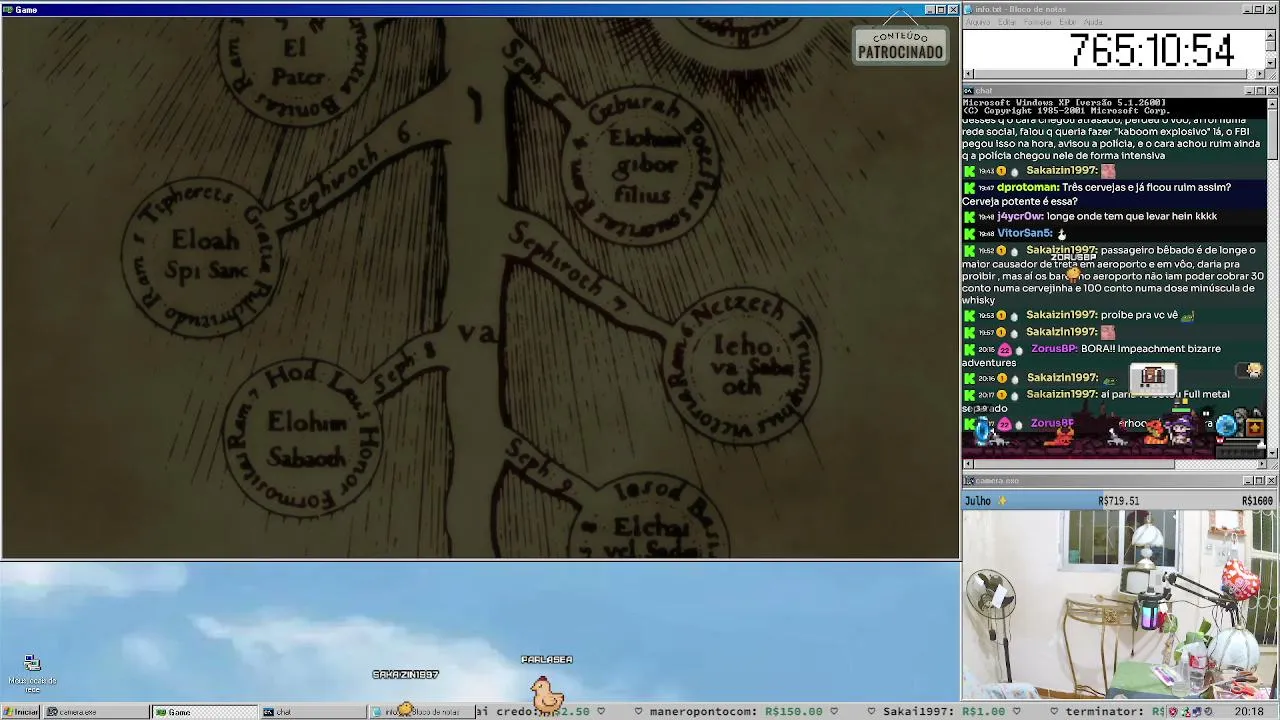Image resolution: width=1280 pixels, height=720 pixels.
Task: Minimize the Game window
Action: [930, 10]
